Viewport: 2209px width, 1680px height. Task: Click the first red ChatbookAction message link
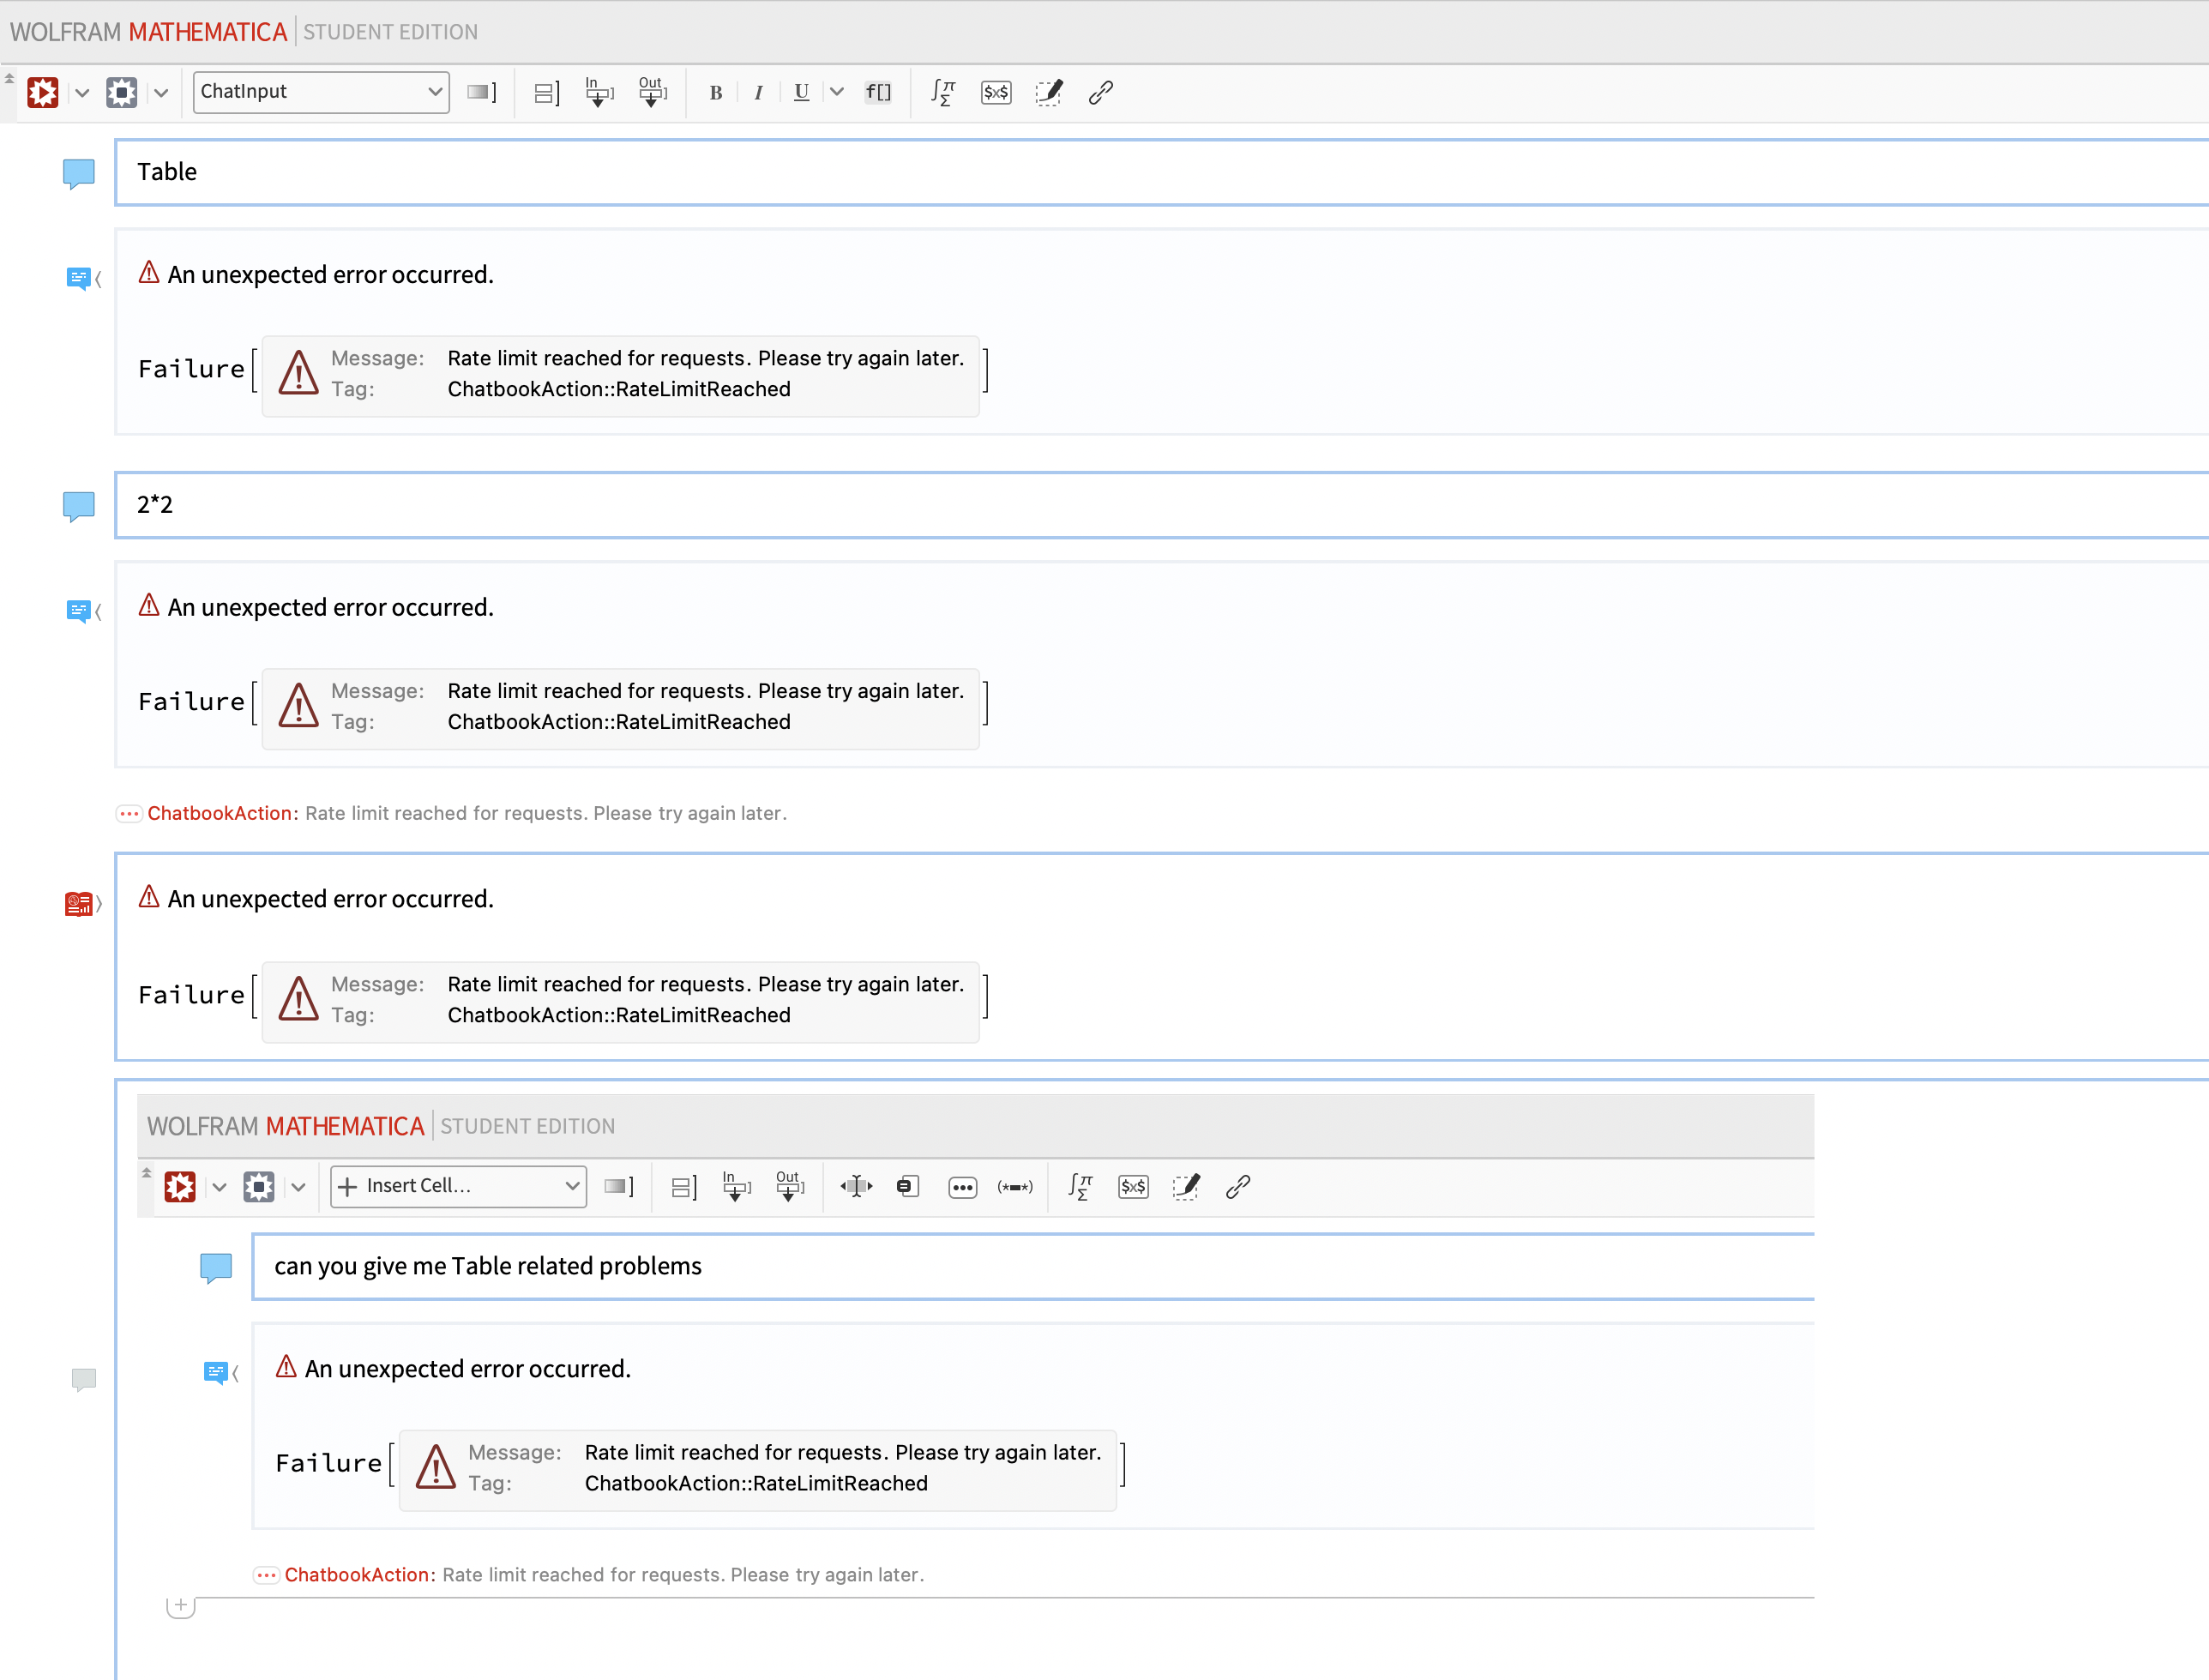219,814
